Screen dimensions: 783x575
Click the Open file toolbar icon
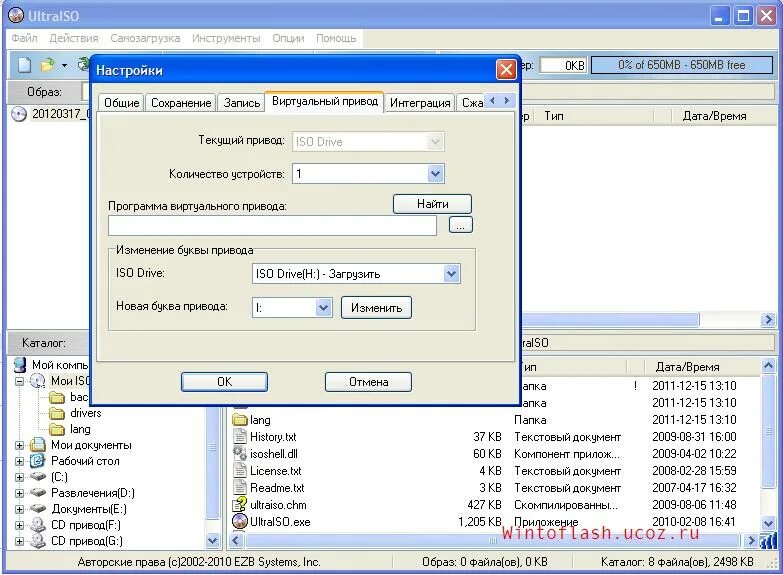tap(47, 65)
